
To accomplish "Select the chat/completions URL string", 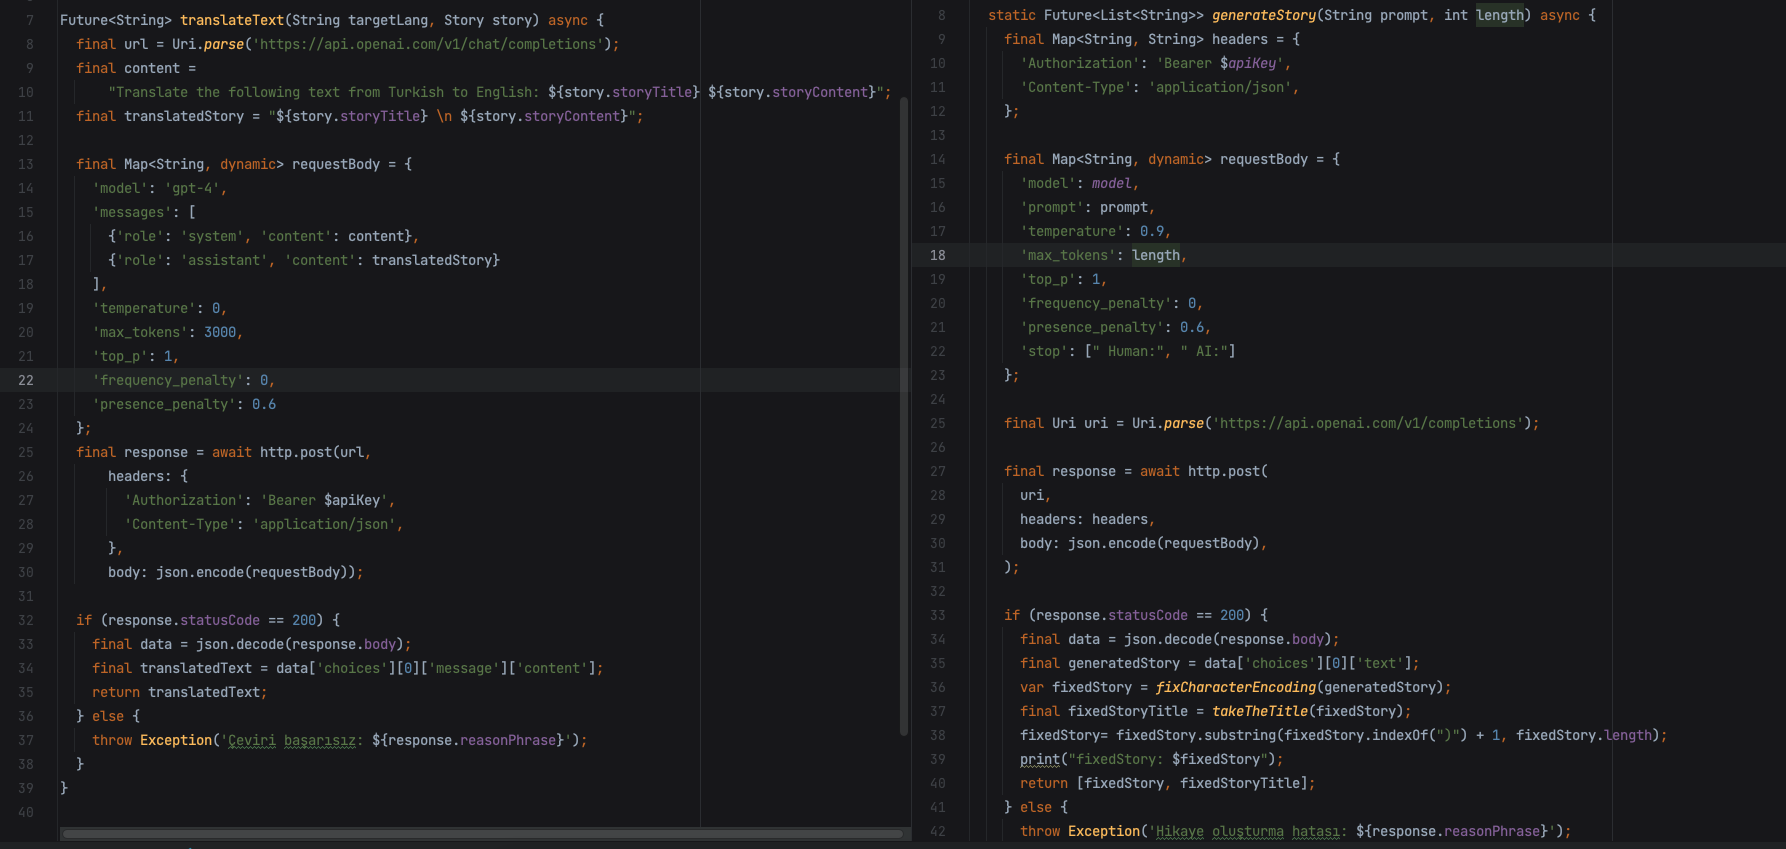I will 428,44.
